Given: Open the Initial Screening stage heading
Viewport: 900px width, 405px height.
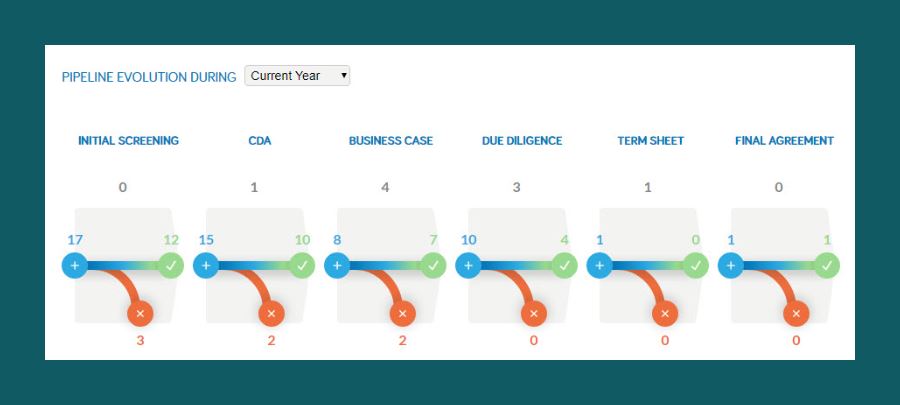Looking at the screenshot, I should point(129,141).
